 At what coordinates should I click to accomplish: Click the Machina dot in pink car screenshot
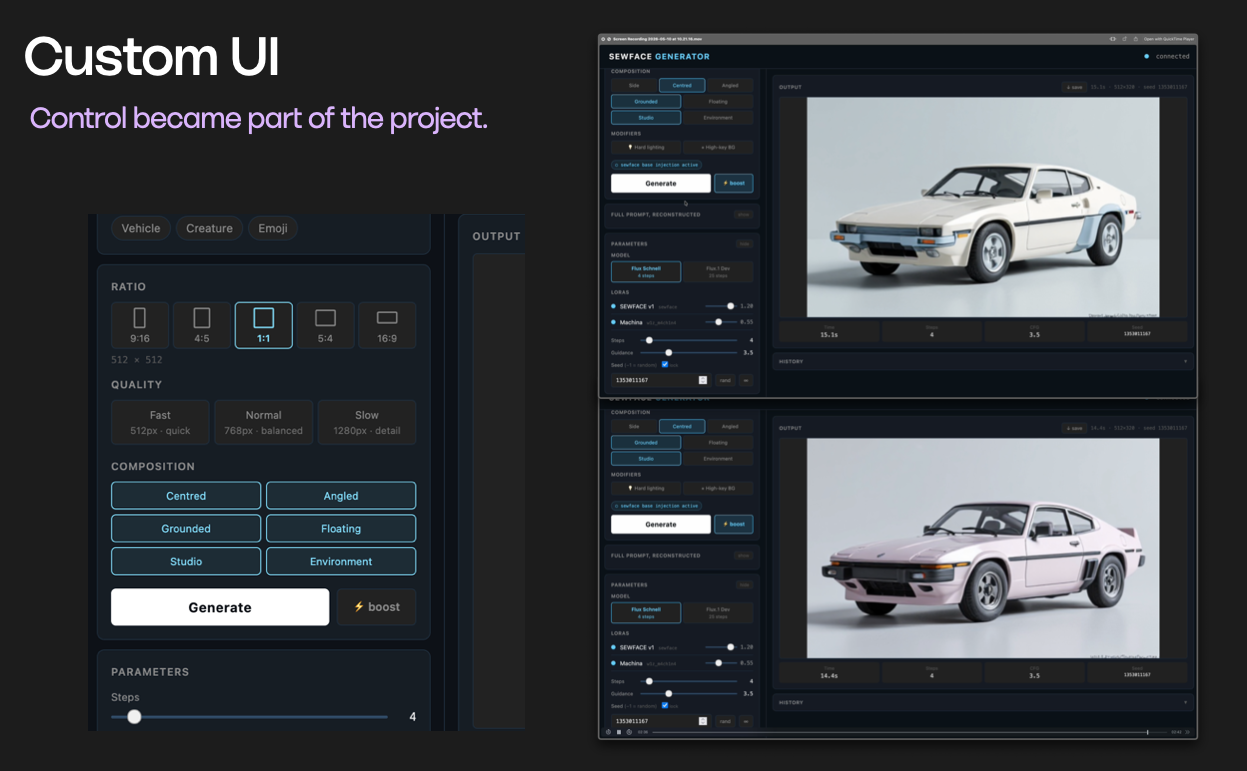click(x=613, y=663)
